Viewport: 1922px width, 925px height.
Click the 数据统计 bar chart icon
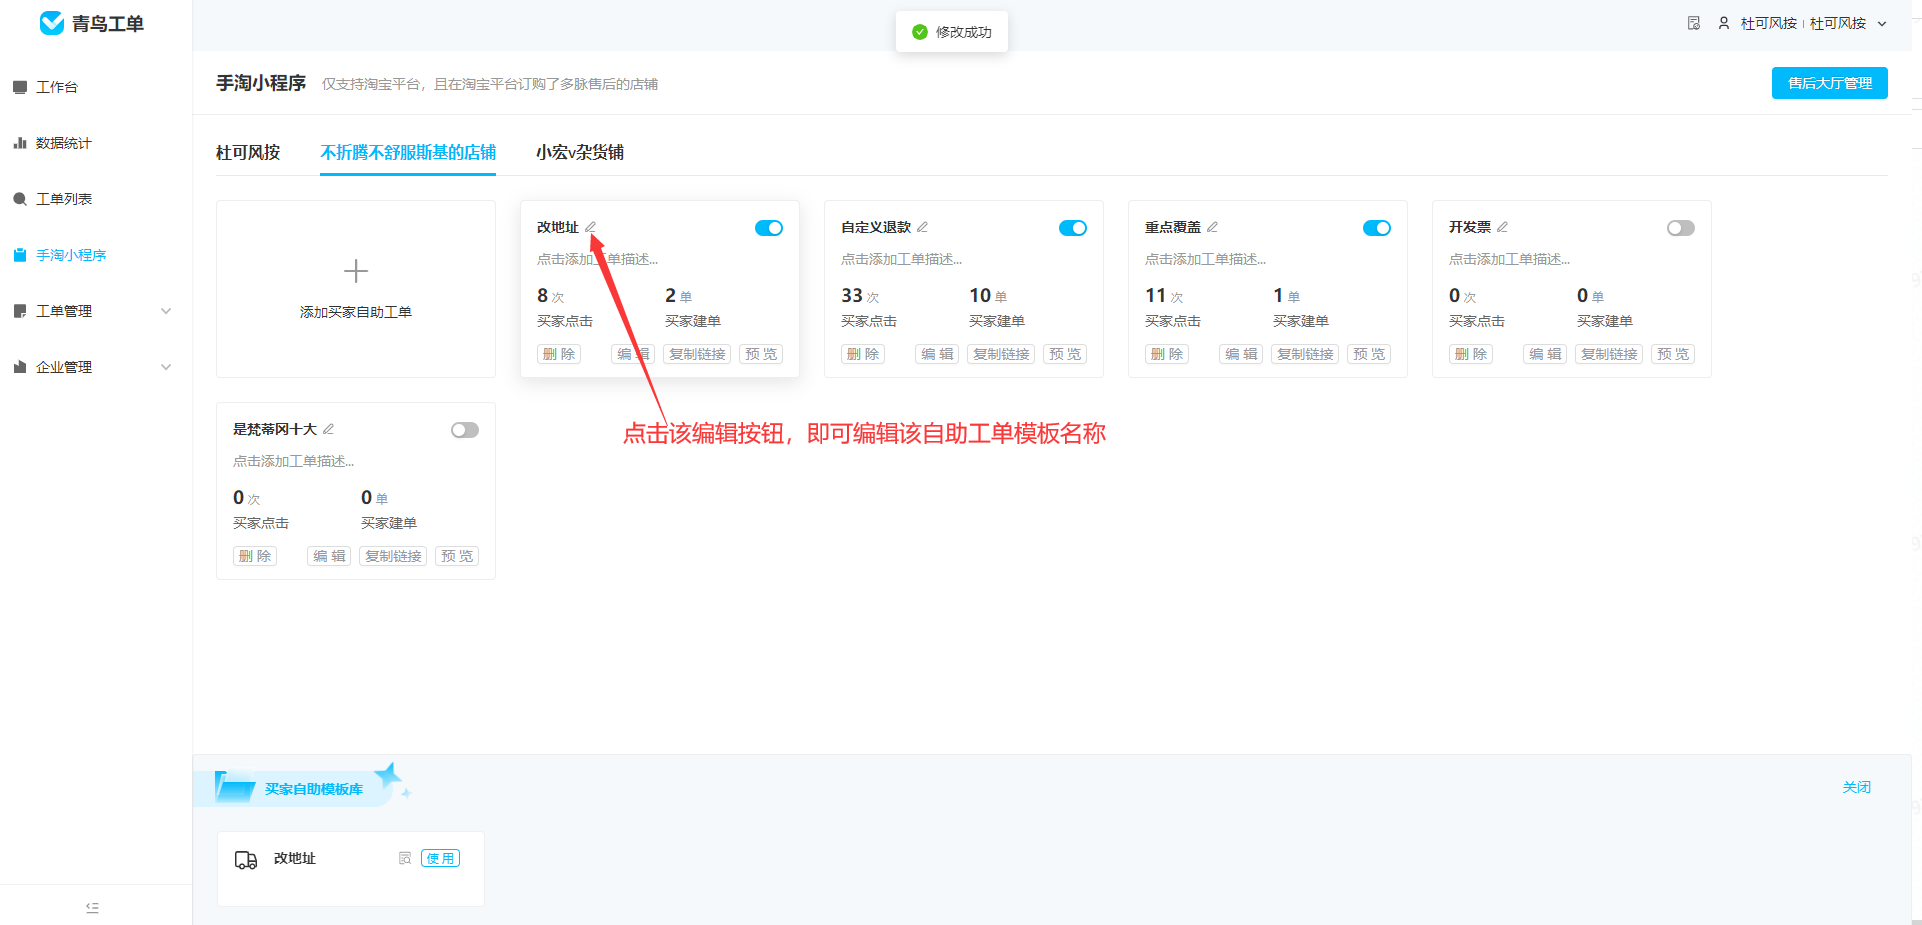click(20, 143)
